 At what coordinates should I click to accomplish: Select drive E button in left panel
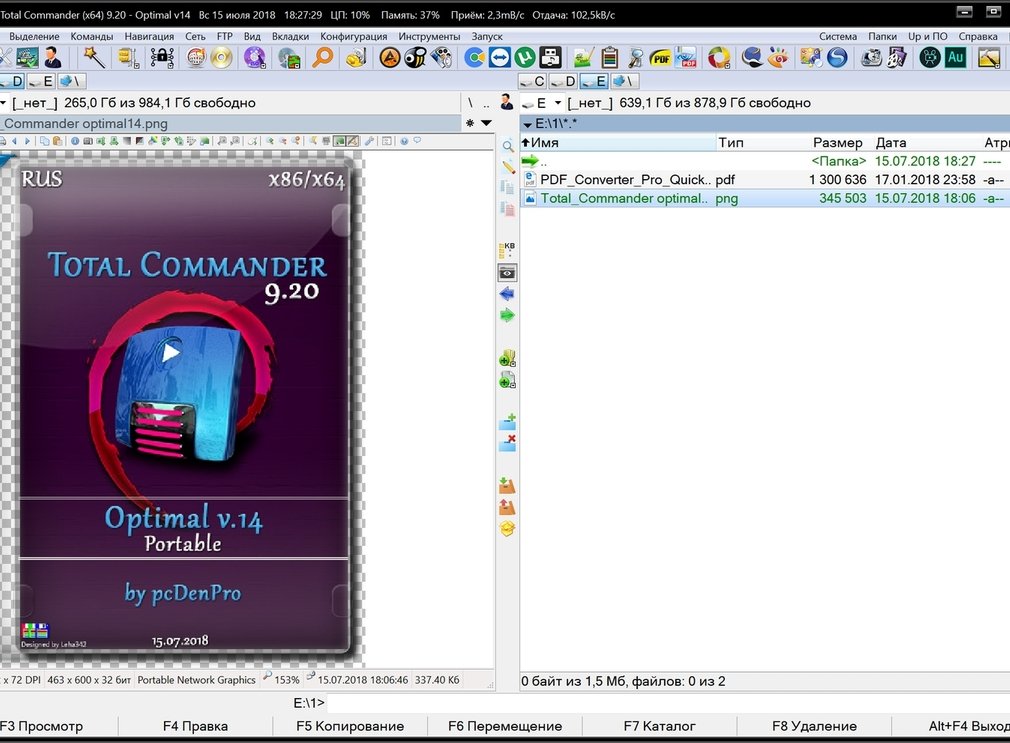click(x=41, y=81)
